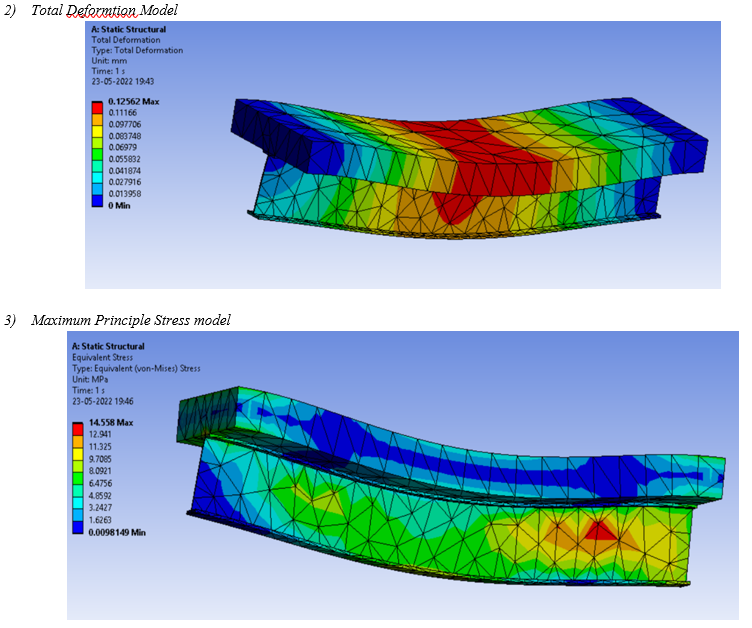Click 'Time: 1 s' in the stress plot
This screenshot has height=628, width=752.
88,391
